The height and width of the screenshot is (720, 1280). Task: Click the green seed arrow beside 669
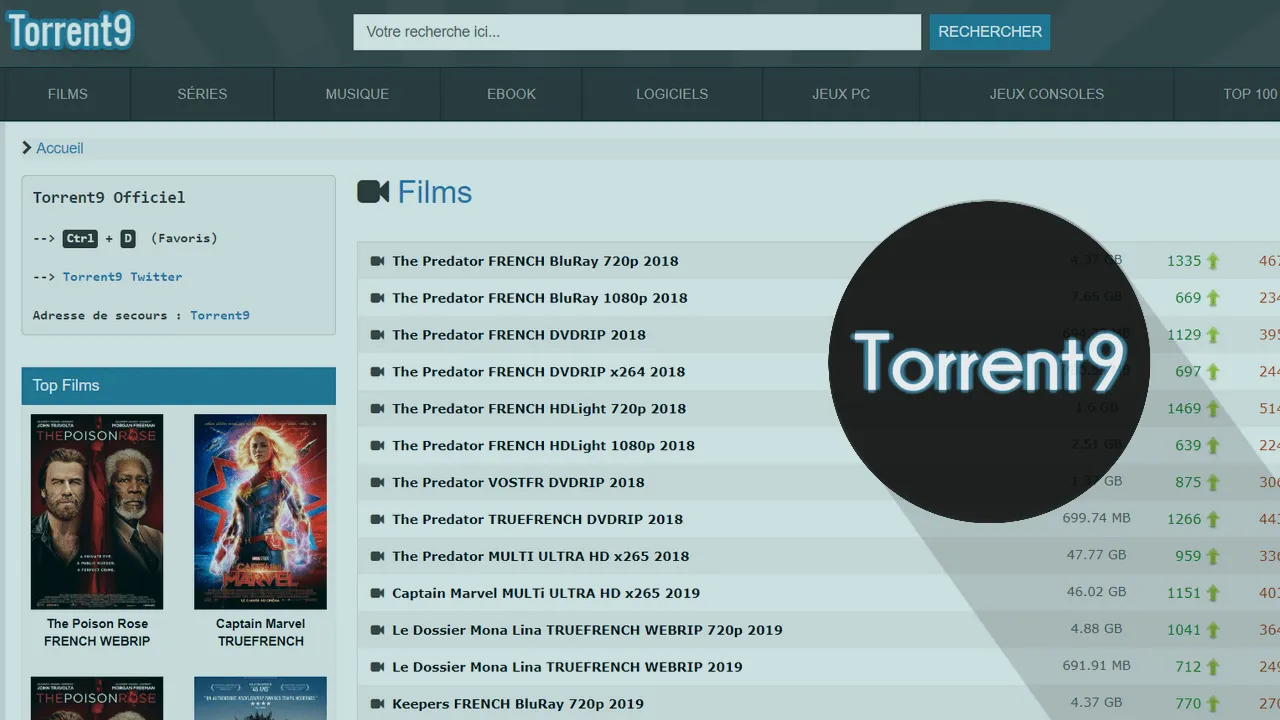1214,297
